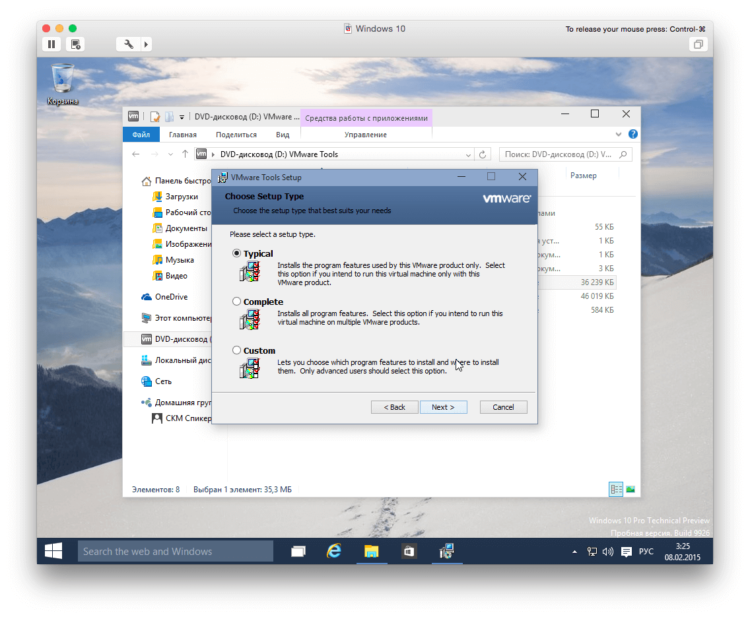Open the Управление ribbon tab
Image resolution: width=750 pixels, height=617 pixels.
pyautogui.click(x=366, y=135)
